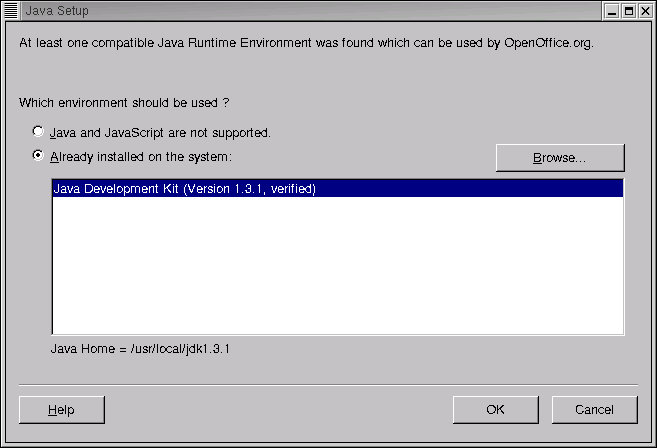
Task: Select 'Java and JavaScript are not supported' radio
Action: coord(39,131)
